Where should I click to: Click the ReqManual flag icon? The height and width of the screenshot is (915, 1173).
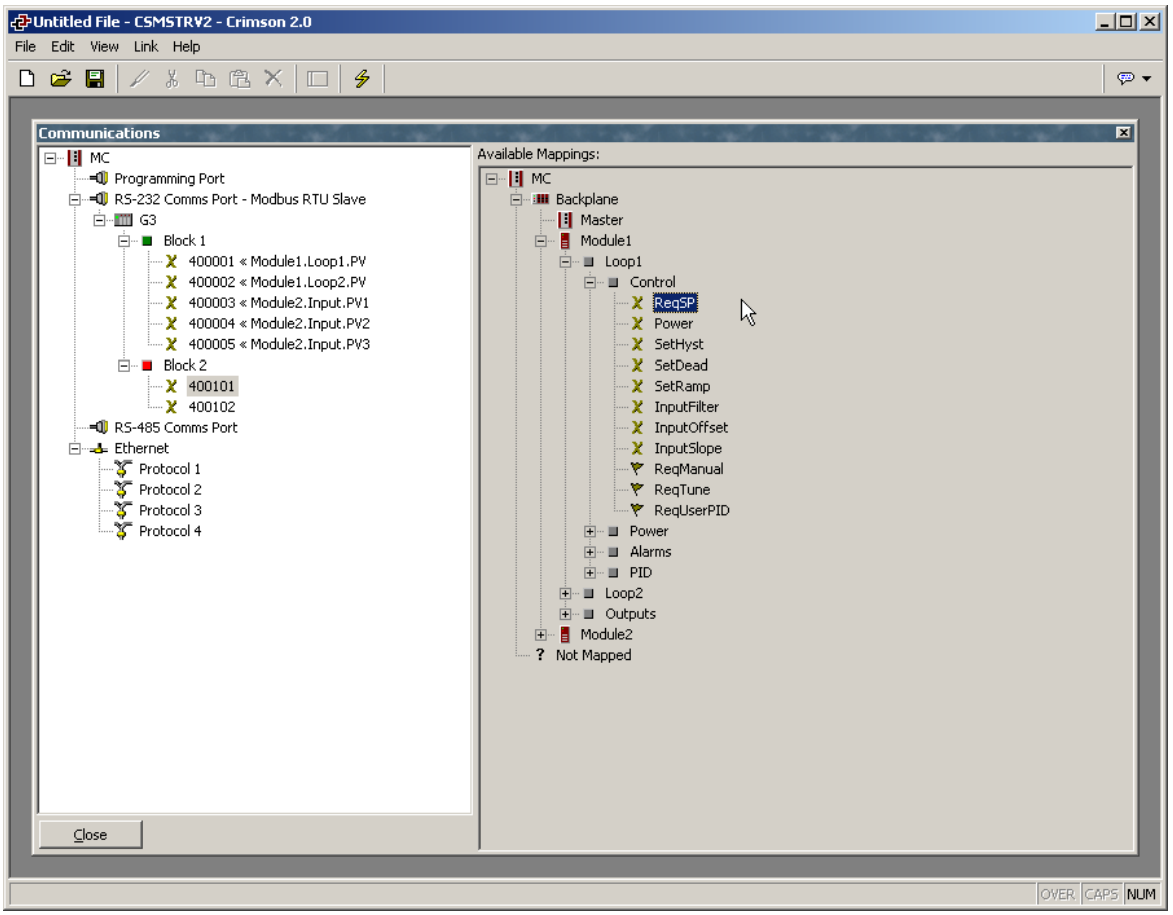pyautogui.click(x=637, y=469)
